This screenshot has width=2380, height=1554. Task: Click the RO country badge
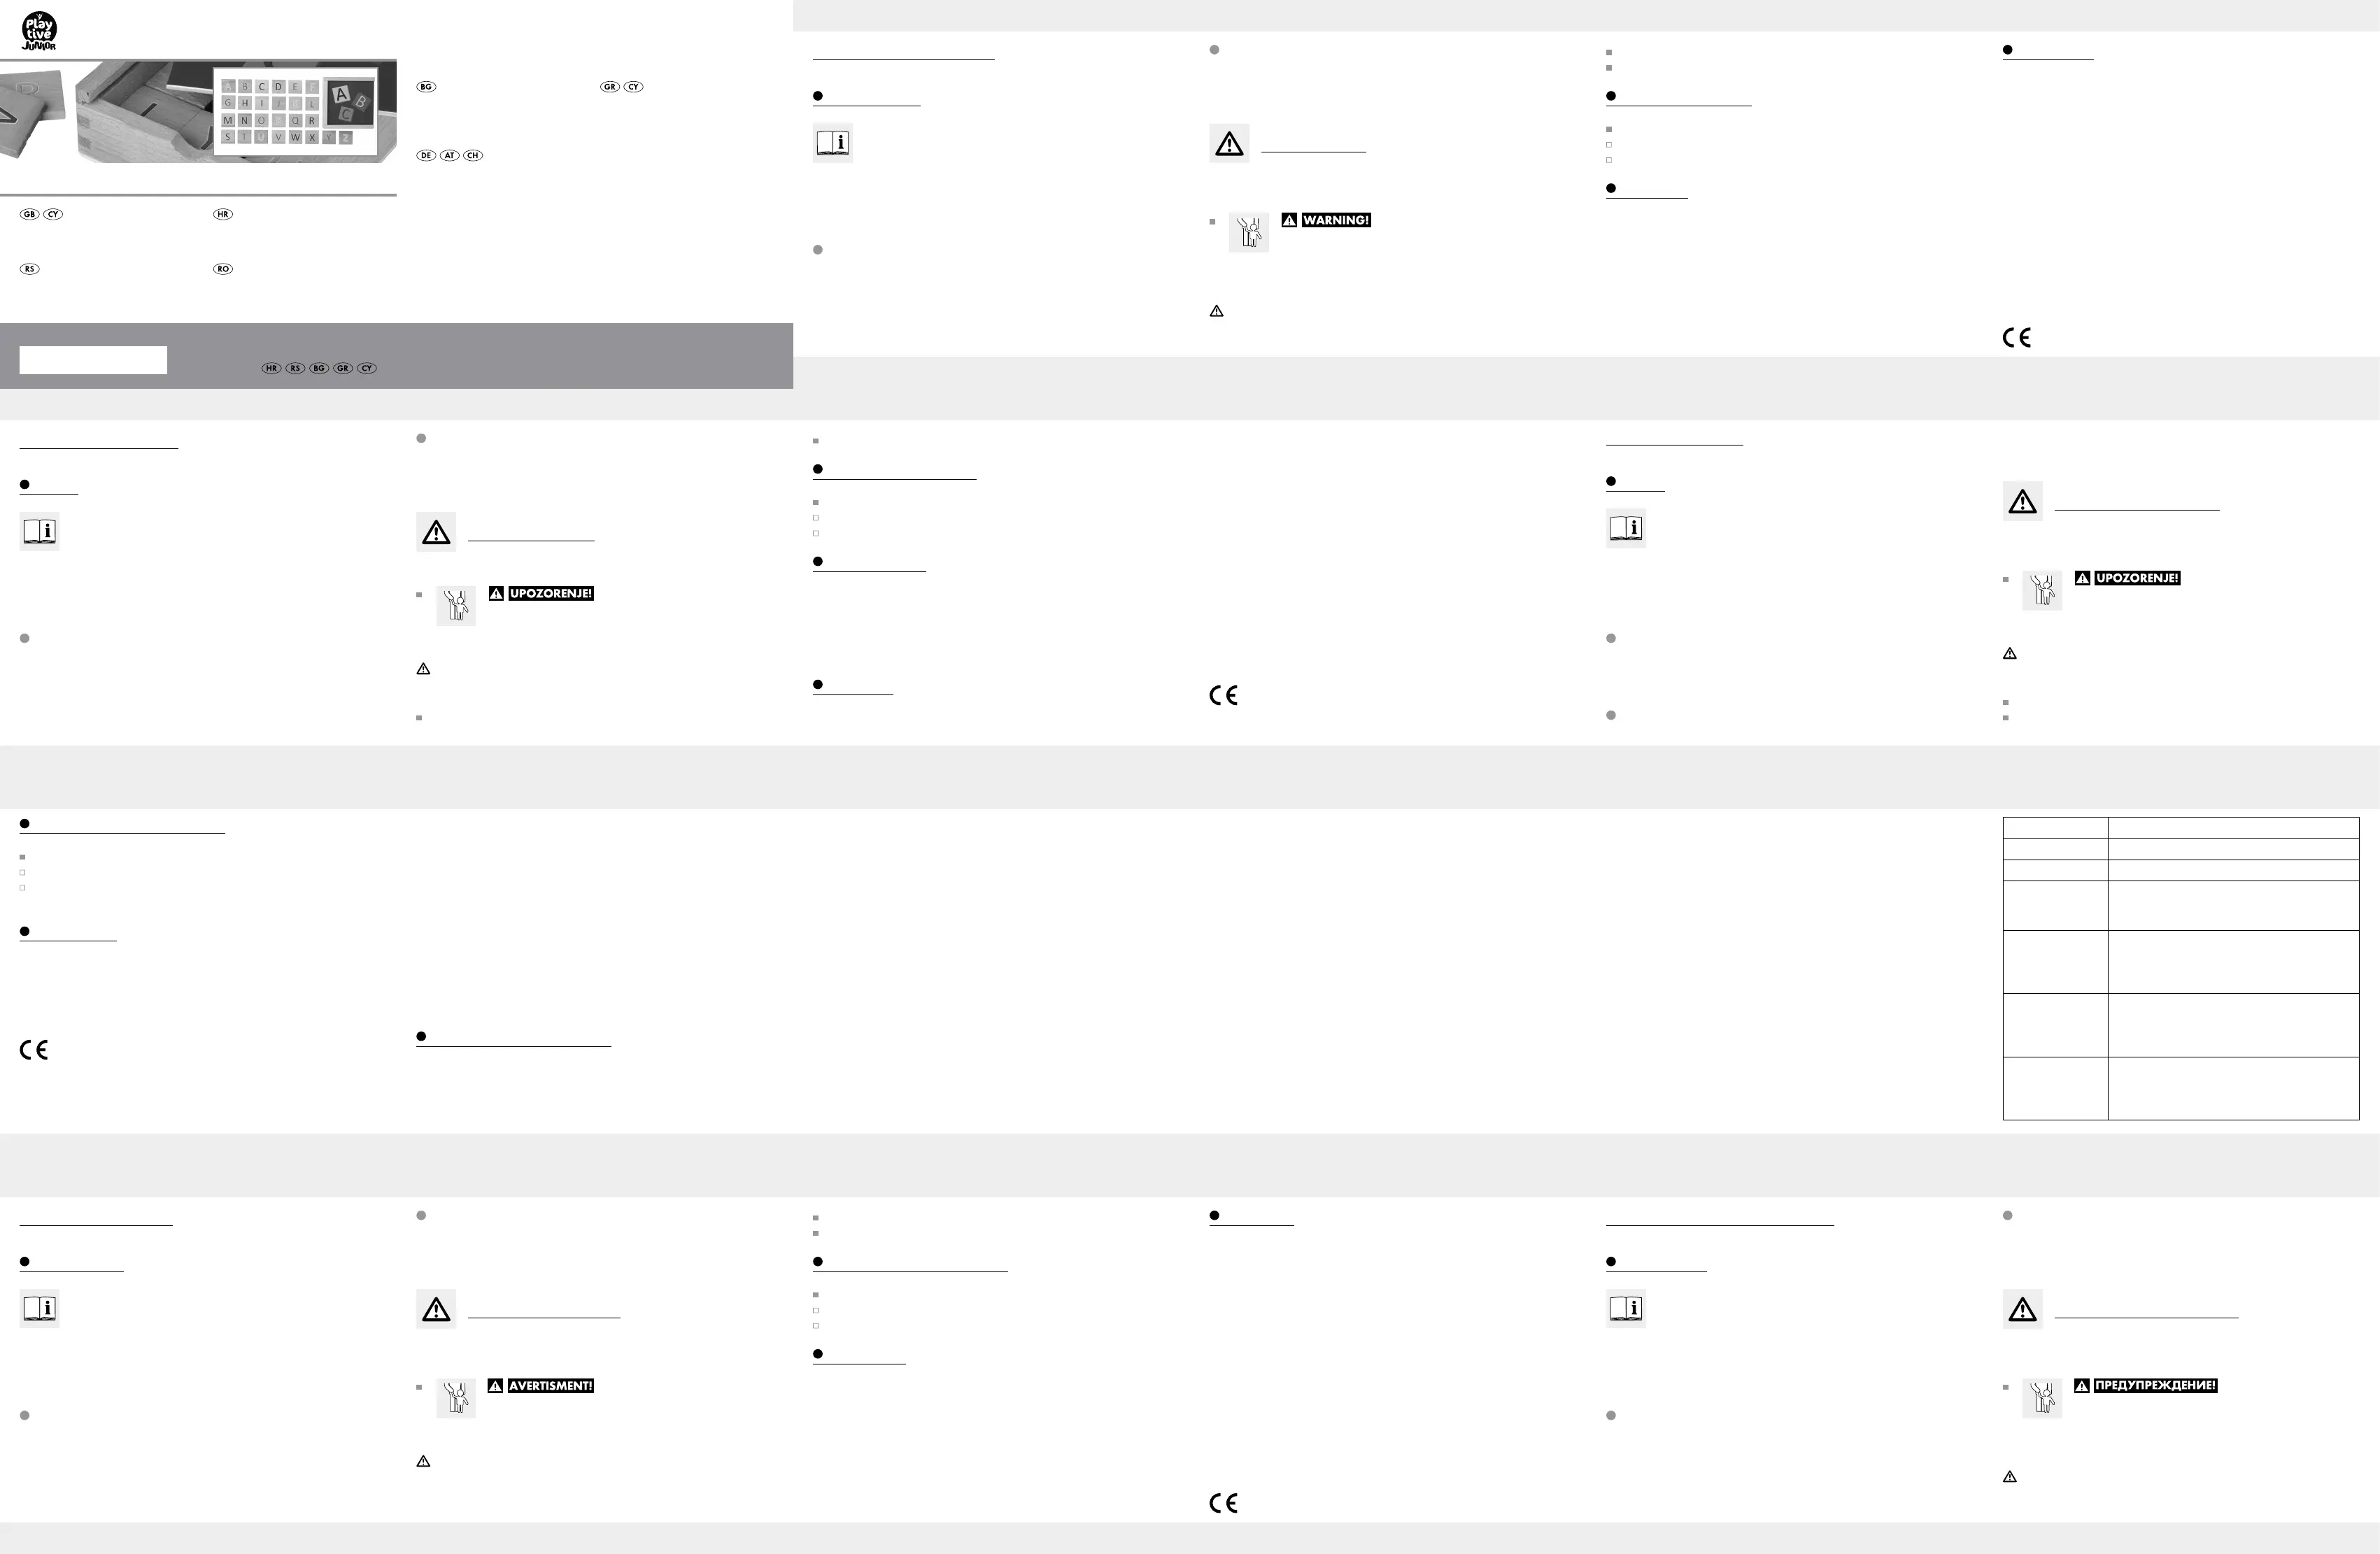pos(223,269)
